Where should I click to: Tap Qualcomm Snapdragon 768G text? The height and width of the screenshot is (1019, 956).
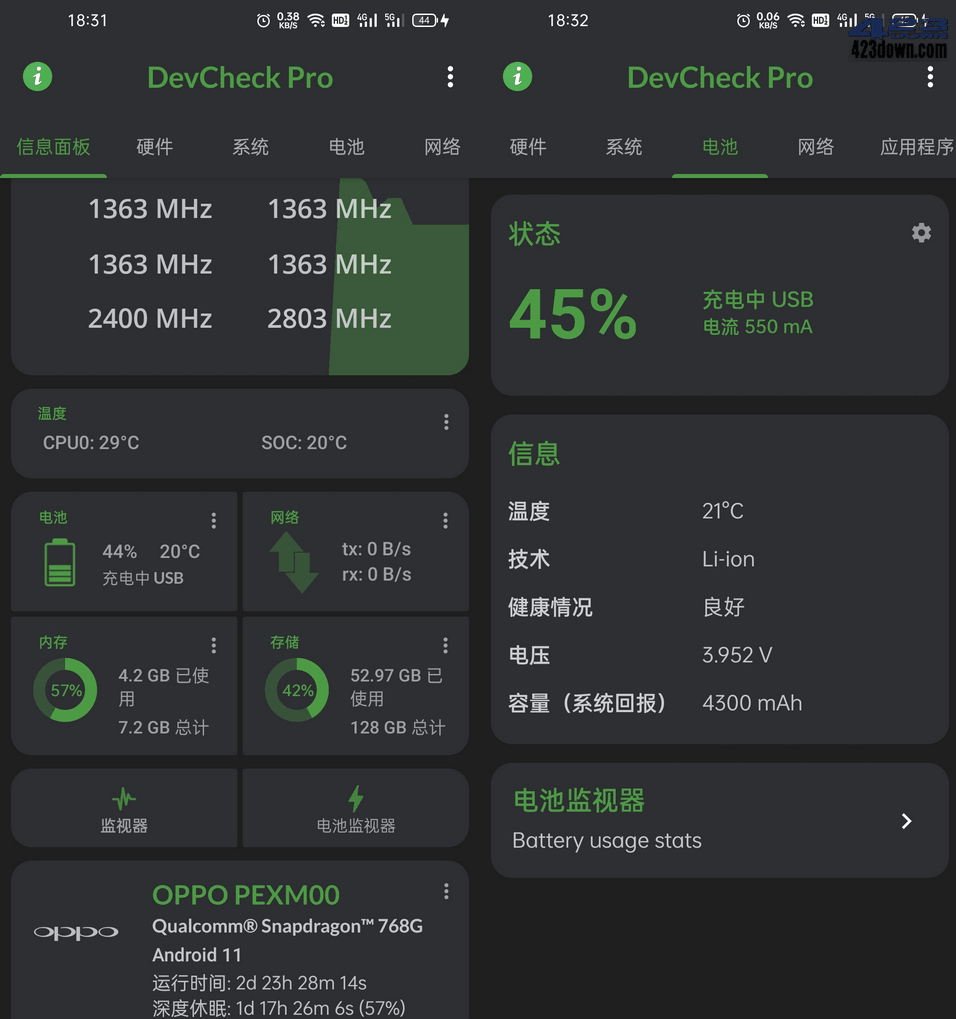(287, 926)
